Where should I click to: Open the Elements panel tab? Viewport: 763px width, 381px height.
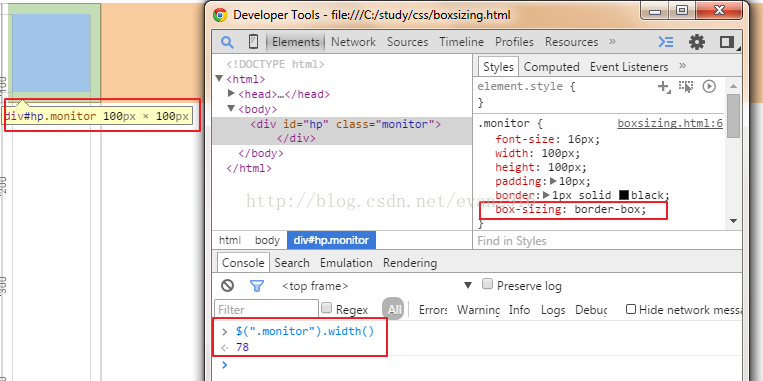click(x=296, y=42)
